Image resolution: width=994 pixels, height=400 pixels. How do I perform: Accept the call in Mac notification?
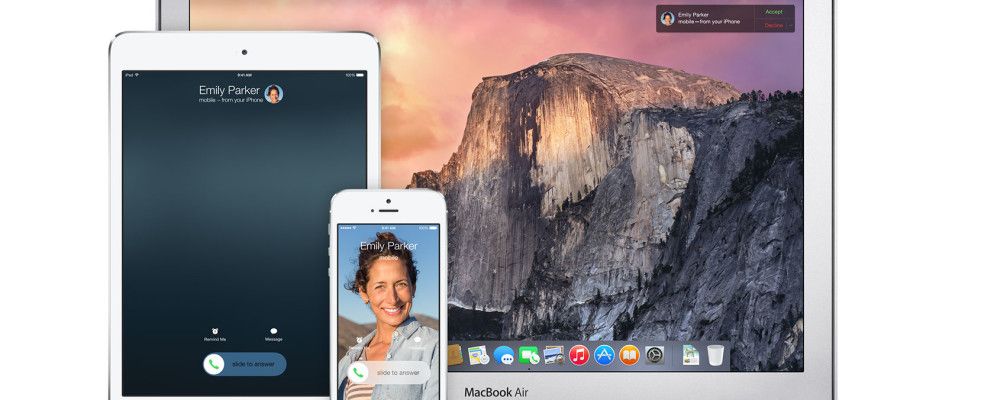774,12
